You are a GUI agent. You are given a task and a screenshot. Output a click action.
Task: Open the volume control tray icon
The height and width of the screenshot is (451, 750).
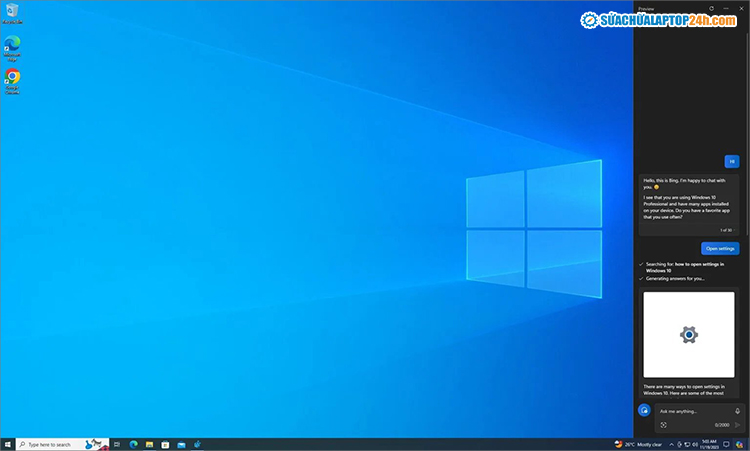tap(695, 444)
